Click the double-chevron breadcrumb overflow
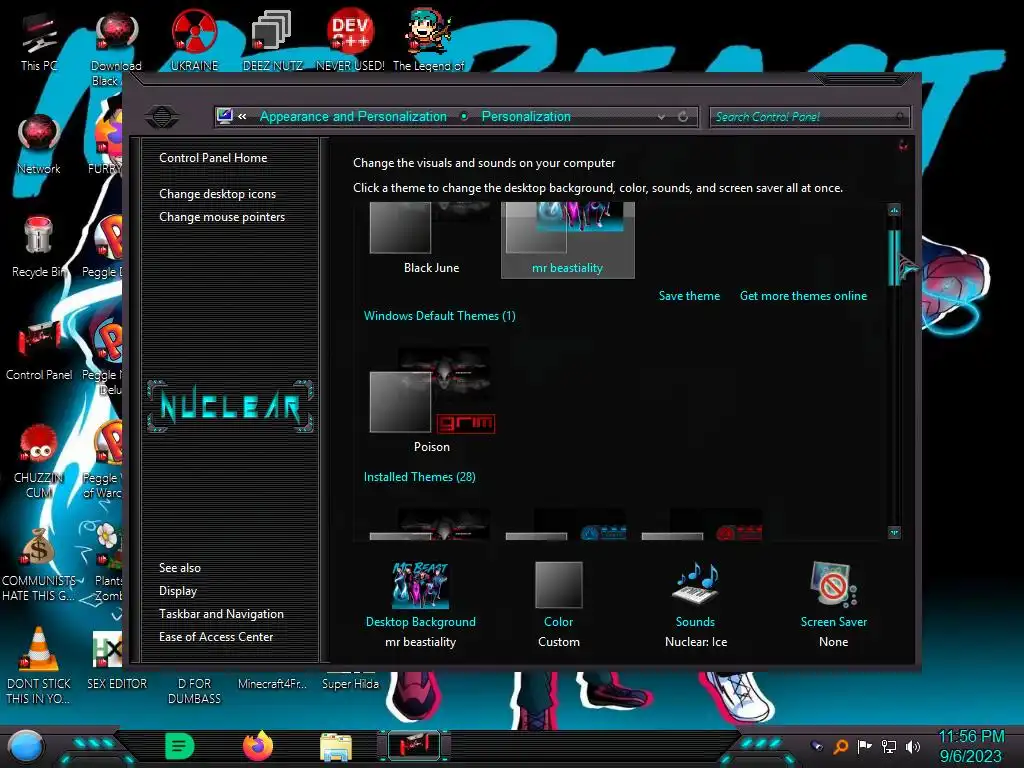1024x768 pixels. point(242,116)
